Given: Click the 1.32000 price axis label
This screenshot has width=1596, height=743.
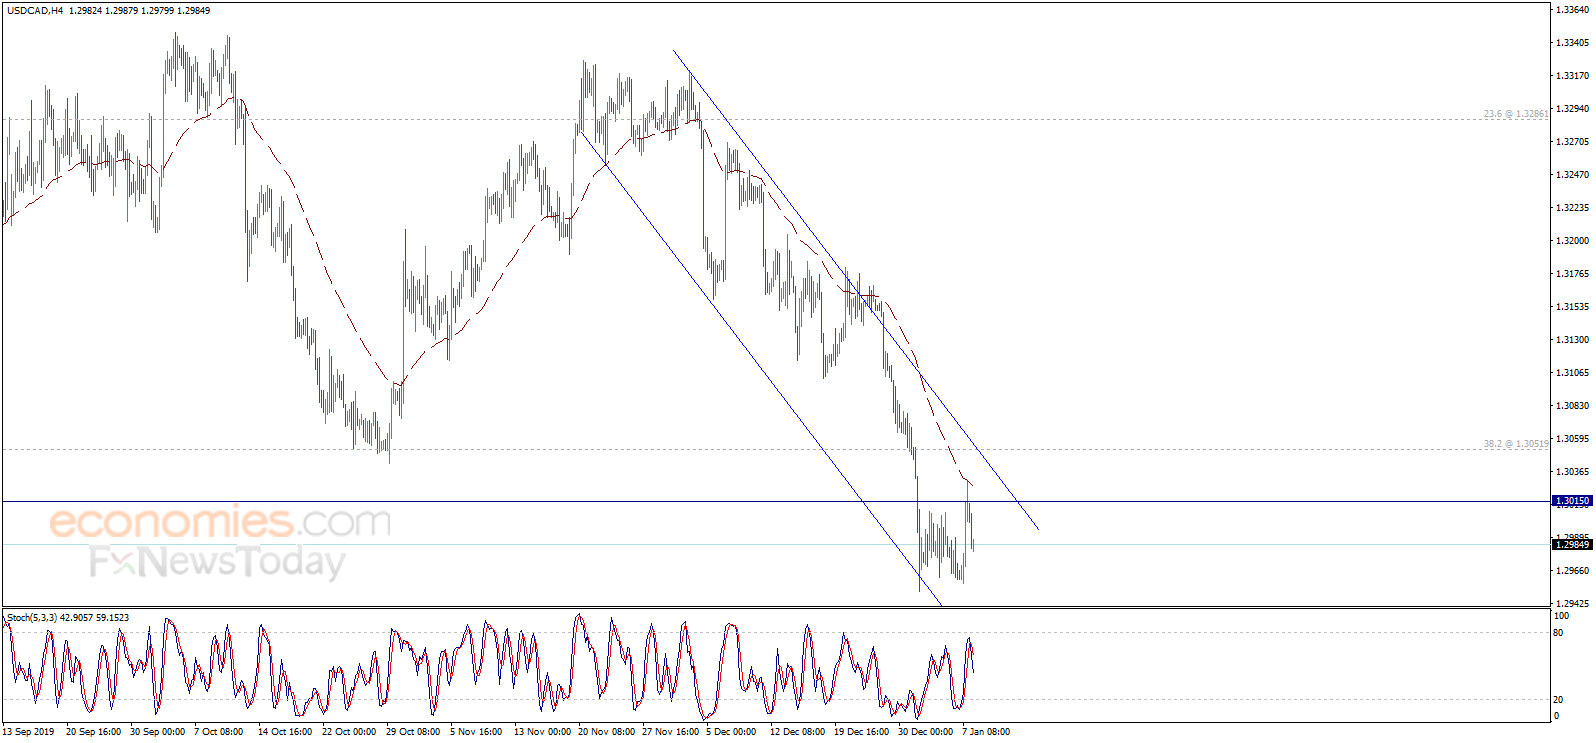Looking at the screenshot, I should [x=1573, y=241].
